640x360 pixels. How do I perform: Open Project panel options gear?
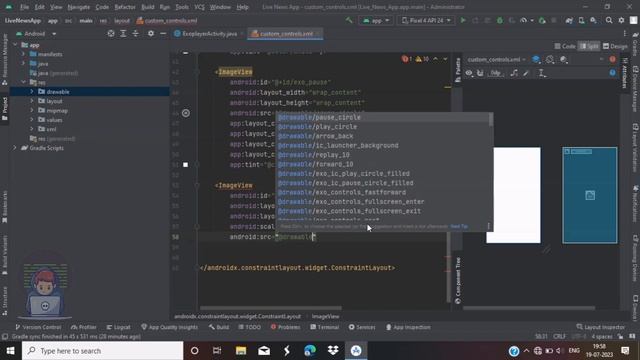[151, 33]
